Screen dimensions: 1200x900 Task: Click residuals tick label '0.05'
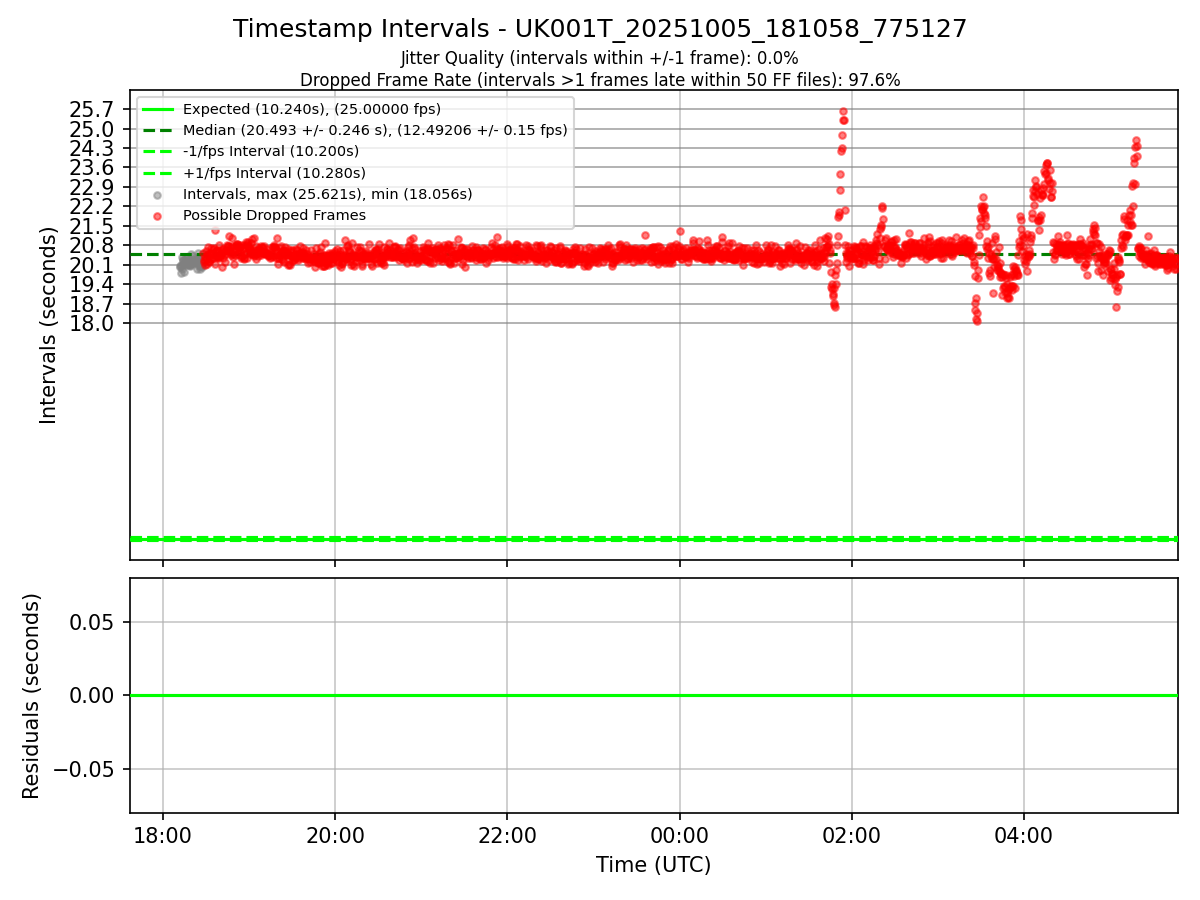[x=92, y=622]
